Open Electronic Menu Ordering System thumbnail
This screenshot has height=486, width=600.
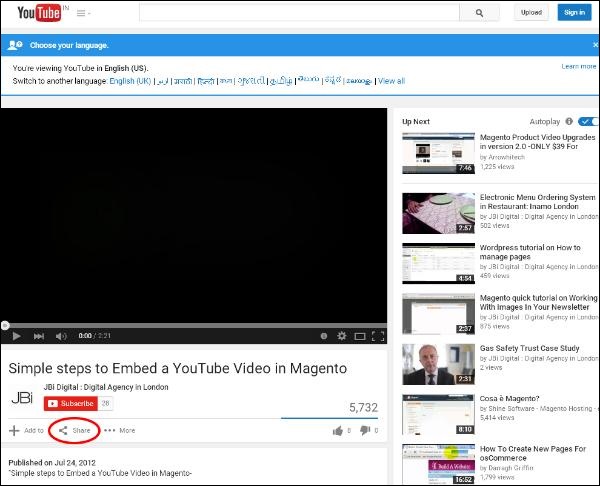pyautogui.click(x=438, y=213)
